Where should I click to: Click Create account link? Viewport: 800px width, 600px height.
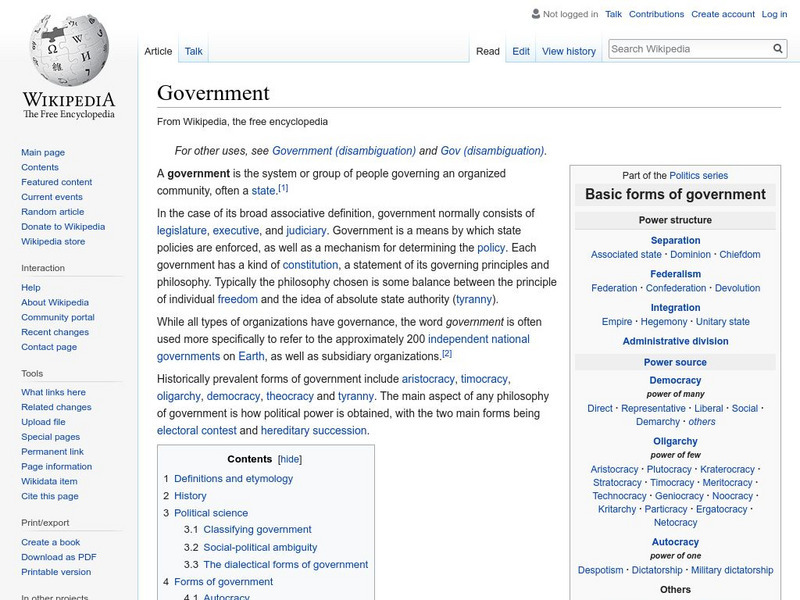pyautogui.click(x=722, y=14)
